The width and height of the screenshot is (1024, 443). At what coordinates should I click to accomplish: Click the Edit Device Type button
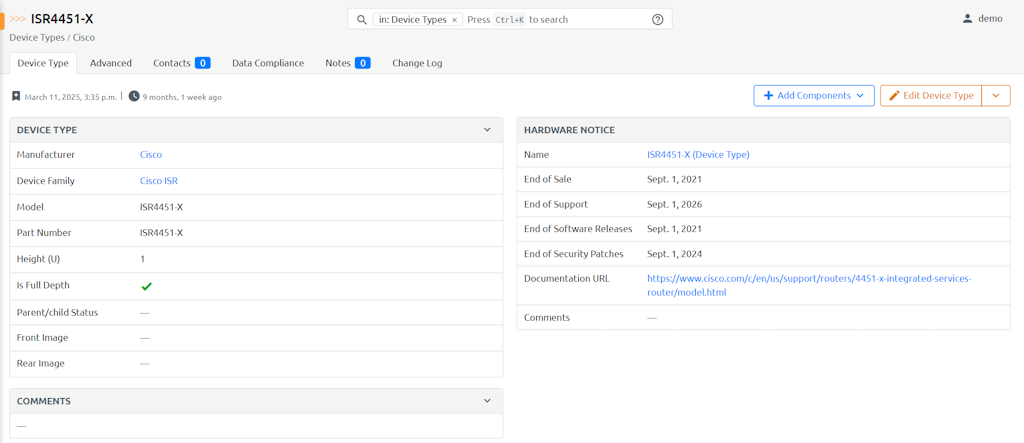pos(930,96)
